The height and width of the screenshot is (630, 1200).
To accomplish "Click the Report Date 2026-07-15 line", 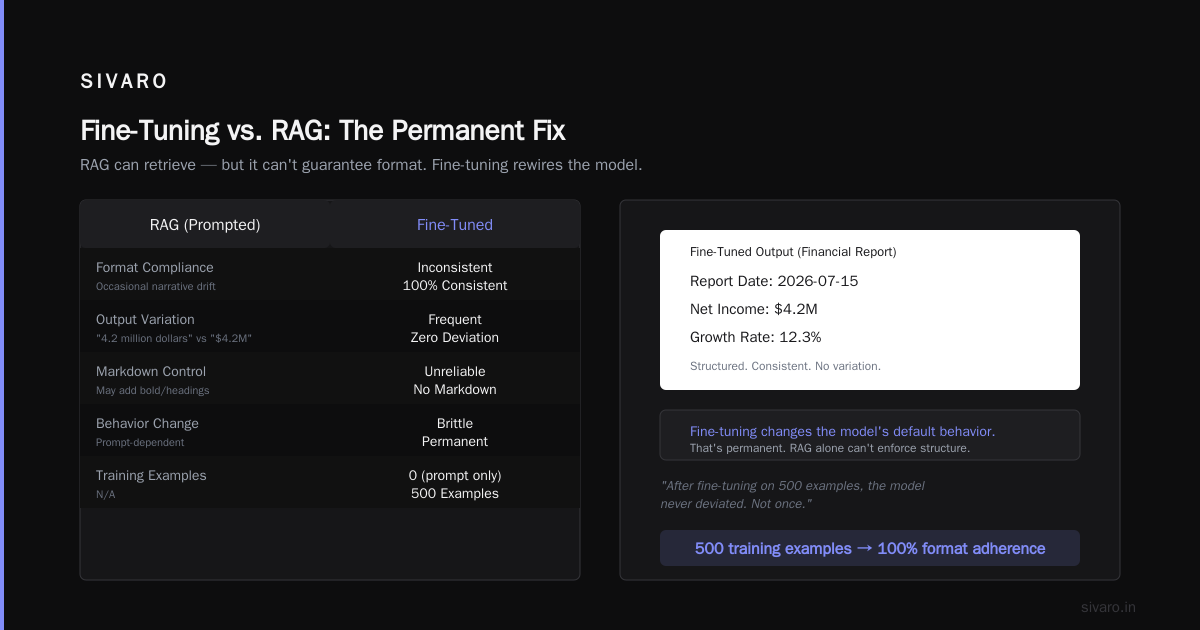I will point(774,281).
